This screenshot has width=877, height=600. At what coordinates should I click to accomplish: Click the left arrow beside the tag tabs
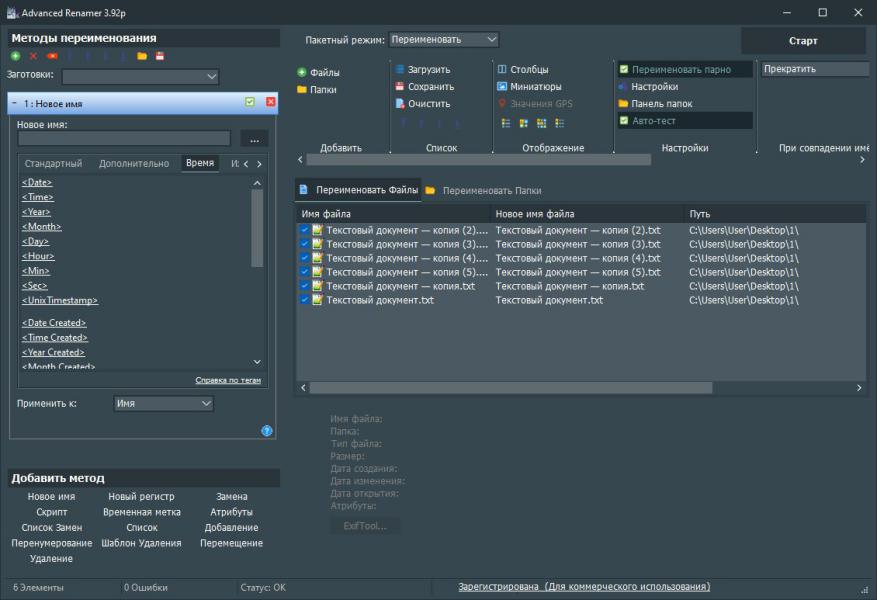coord(246,164)
